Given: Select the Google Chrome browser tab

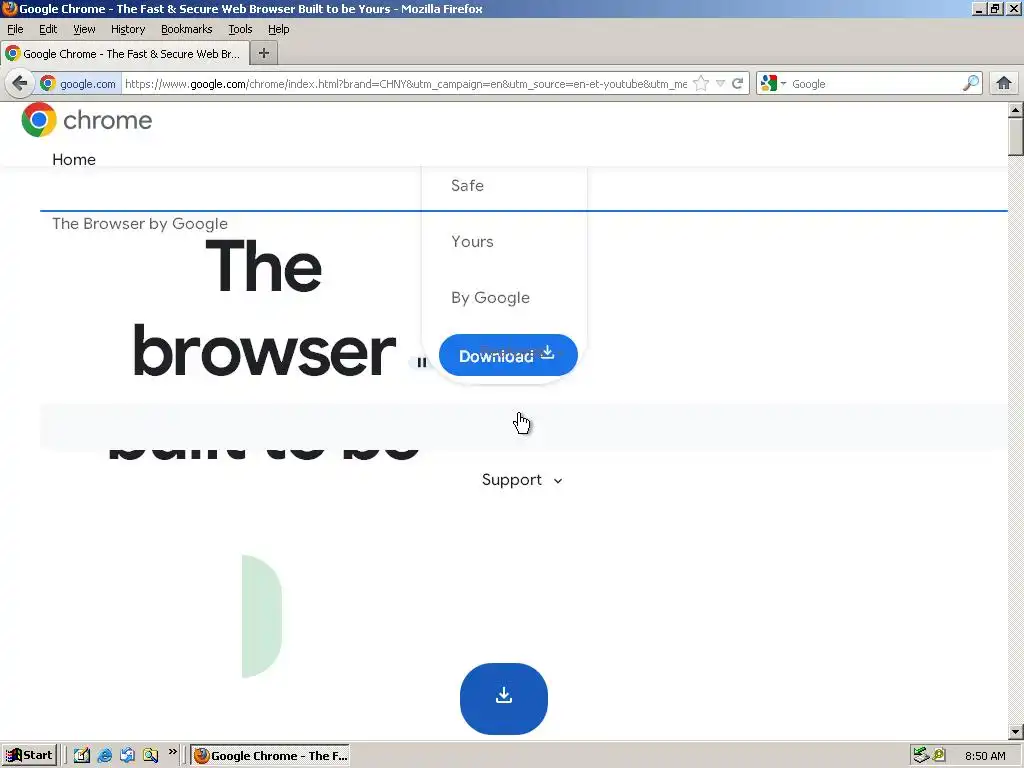Looking at the screenshot, I should [125, 54].
